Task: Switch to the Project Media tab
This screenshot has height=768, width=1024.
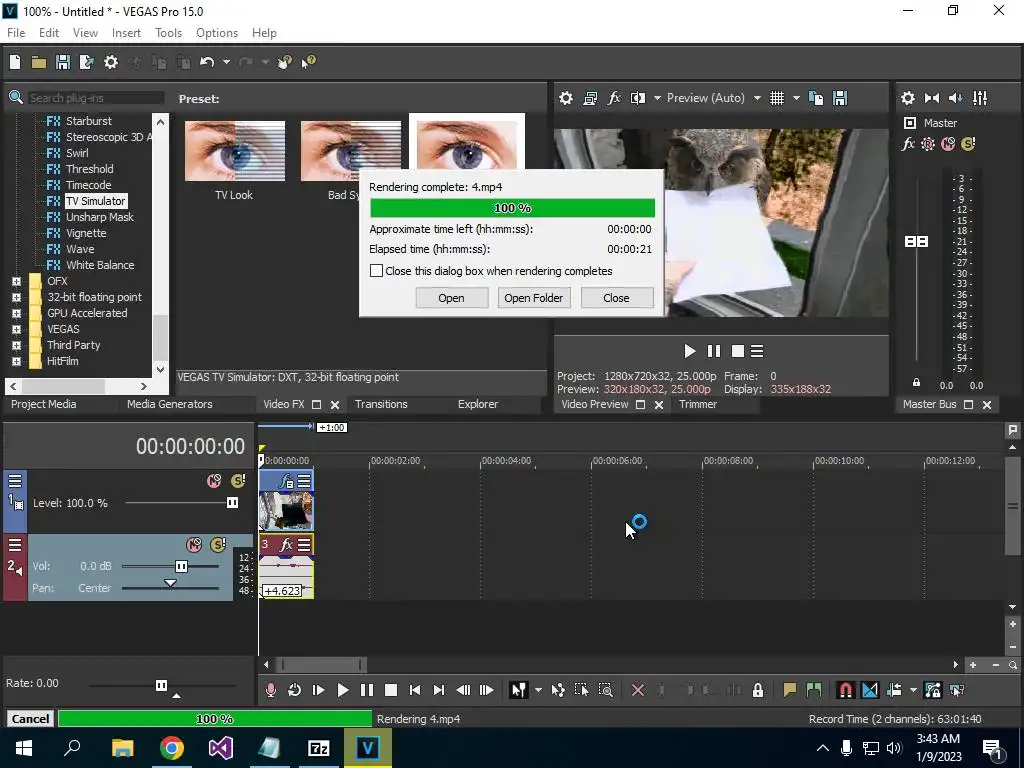Action: click(44, 404)
